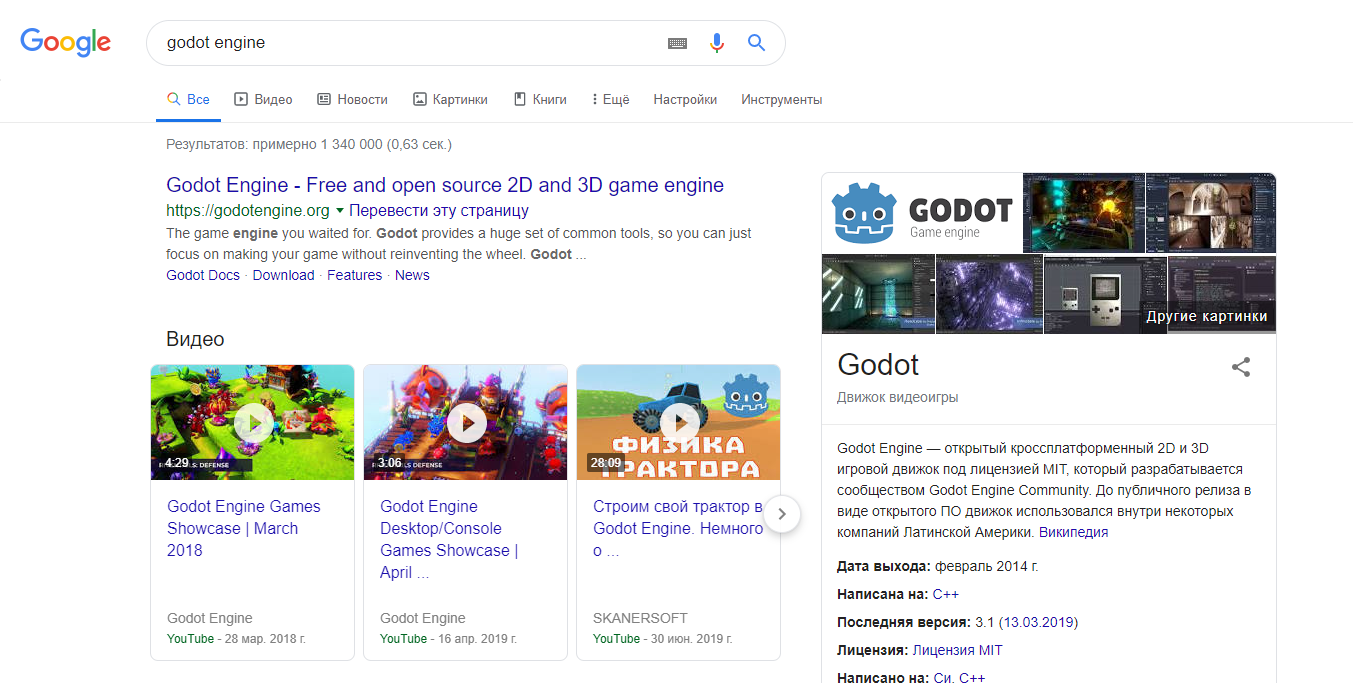Image resolution: width=1353 pixels, height=683 pixels.
Task: Switch to the Книги tab
Action: pos(540,99)
